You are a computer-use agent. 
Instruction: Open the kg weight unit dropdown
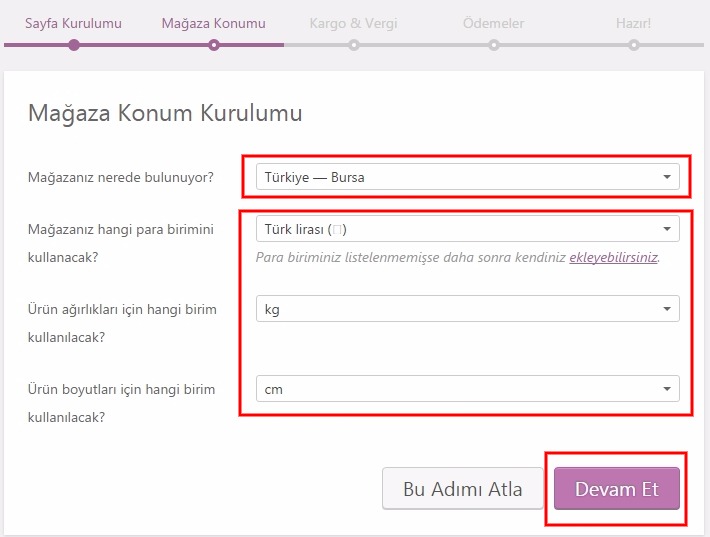coord(468,309)
